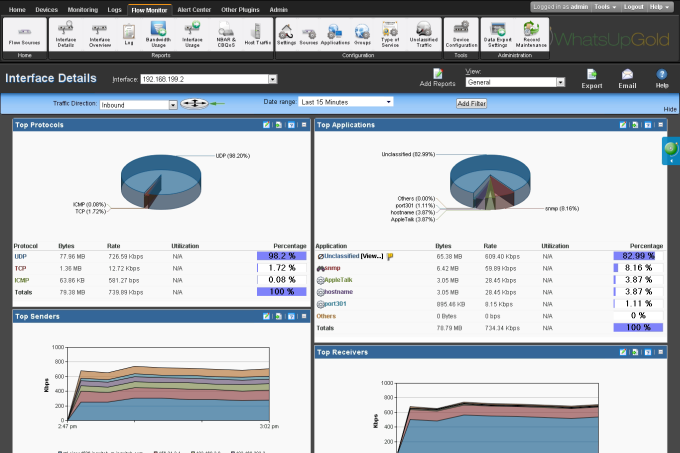Open the Interface dropdown
Screen dimensions: 680x453
272,79
